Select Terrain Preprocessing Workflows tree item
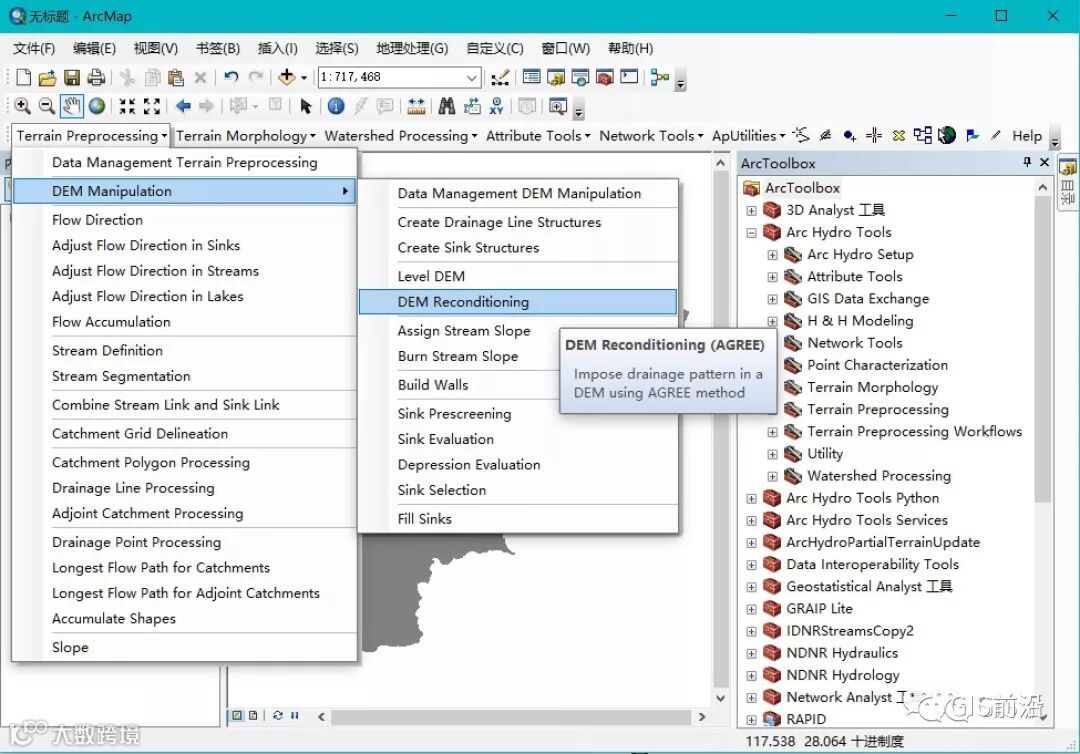Viewport: 1080px width, 754px height. [915, 432]
